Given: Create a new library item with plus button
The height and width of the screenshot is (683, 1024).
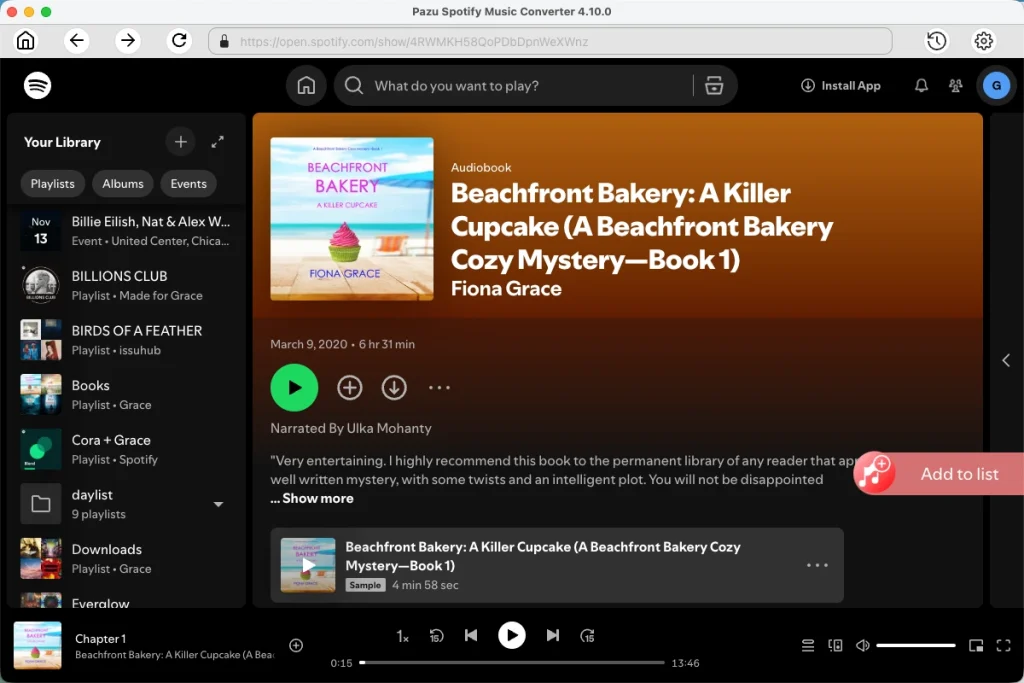Looking at the screenshot, I should [180, 142].
